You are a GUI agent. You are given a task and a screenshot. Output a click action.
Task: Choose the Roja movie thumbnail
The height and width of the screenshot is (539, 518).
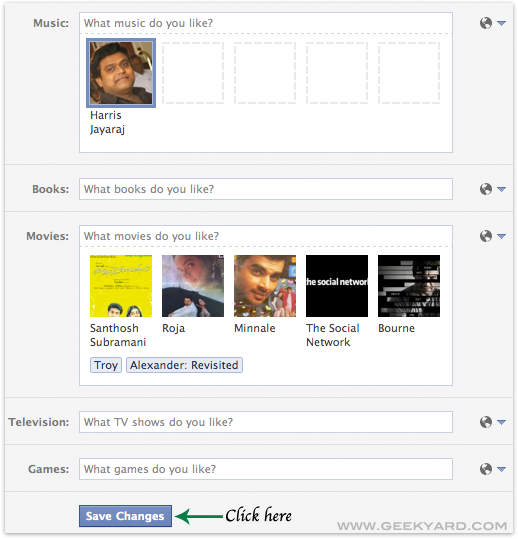(x=193, y=286)
